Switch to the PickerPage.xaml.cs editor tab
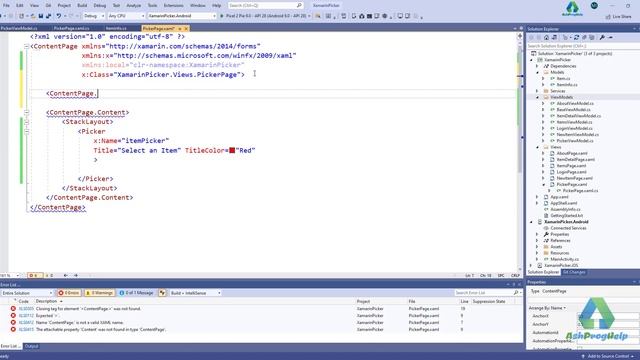Screen dimensions: 640x360 click(71, 29)
